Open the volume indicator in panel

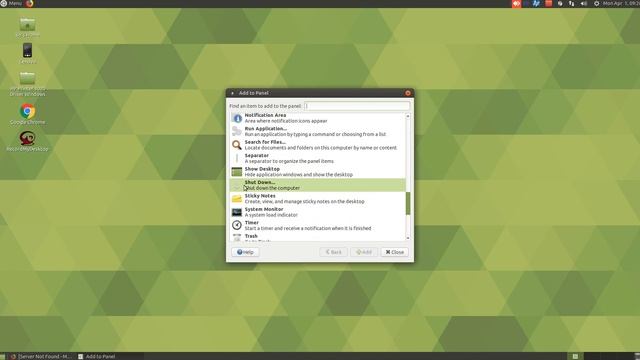584,3
